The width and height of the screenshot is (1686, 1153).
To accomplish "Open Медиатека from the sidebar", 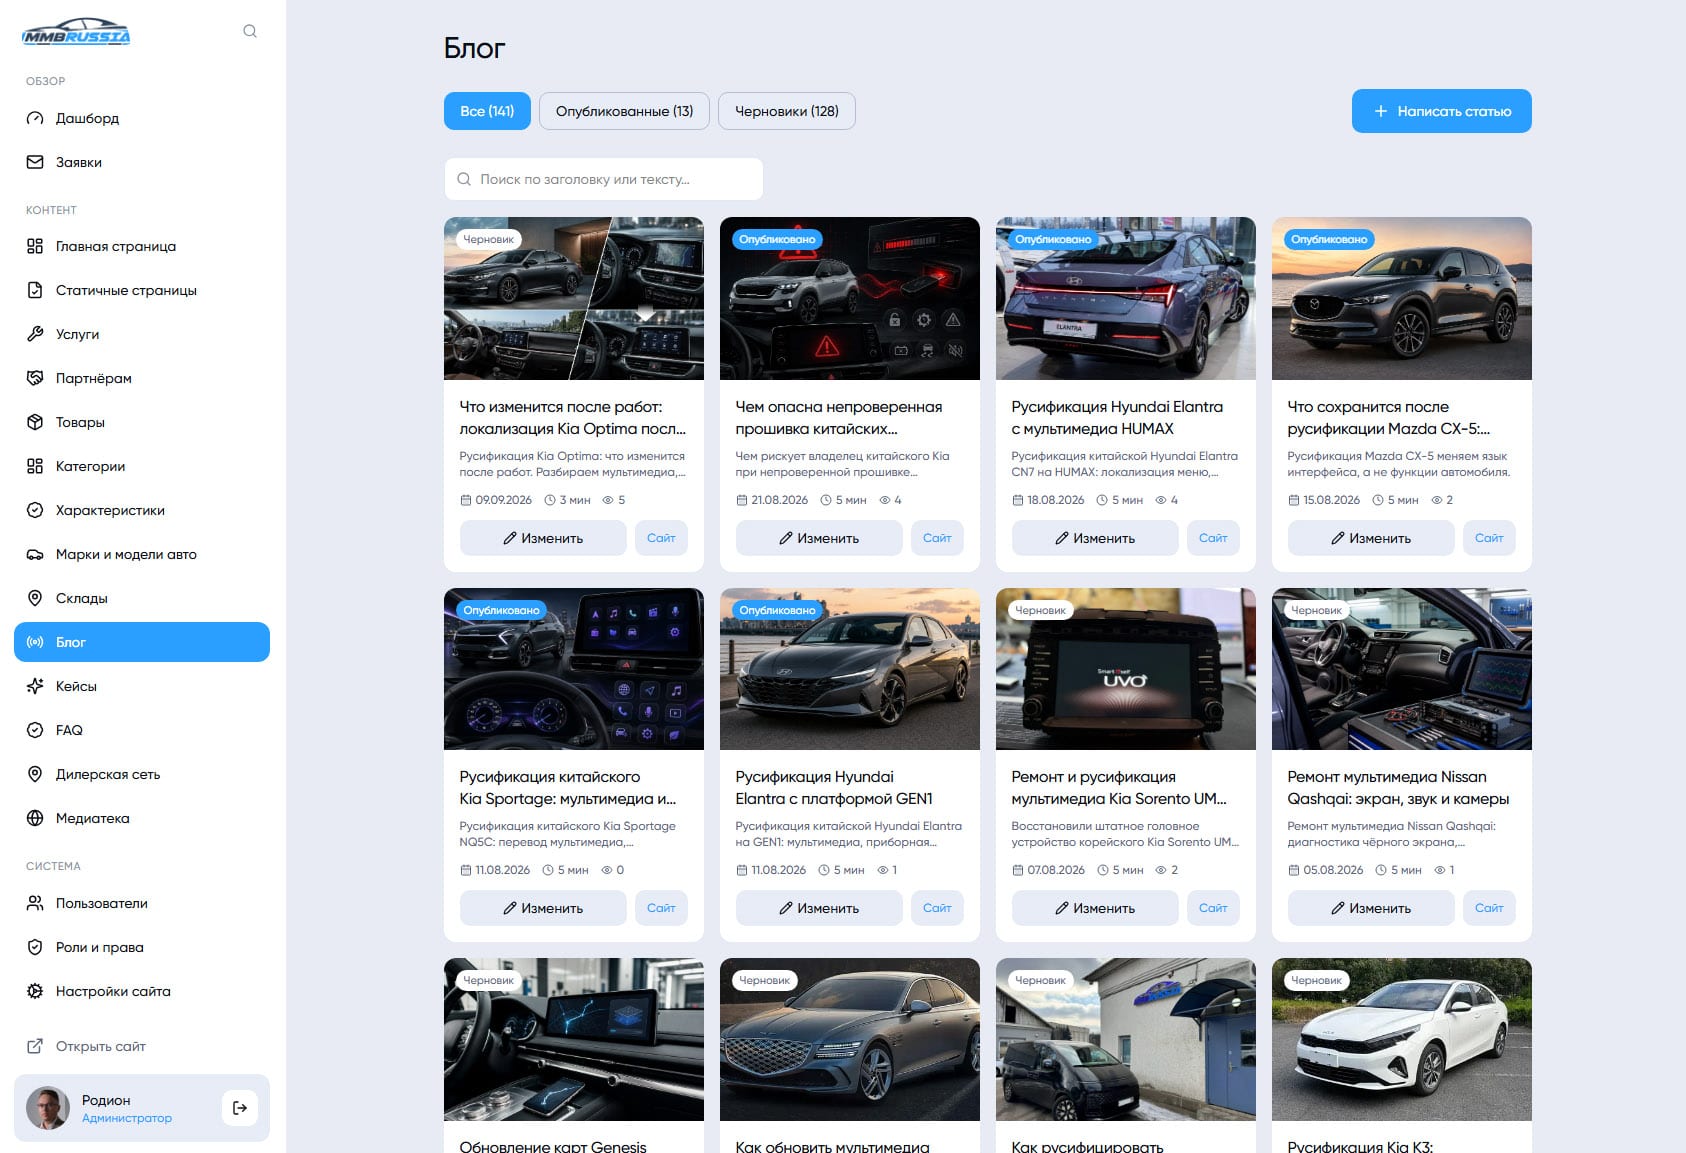I will tap(142, 818).
